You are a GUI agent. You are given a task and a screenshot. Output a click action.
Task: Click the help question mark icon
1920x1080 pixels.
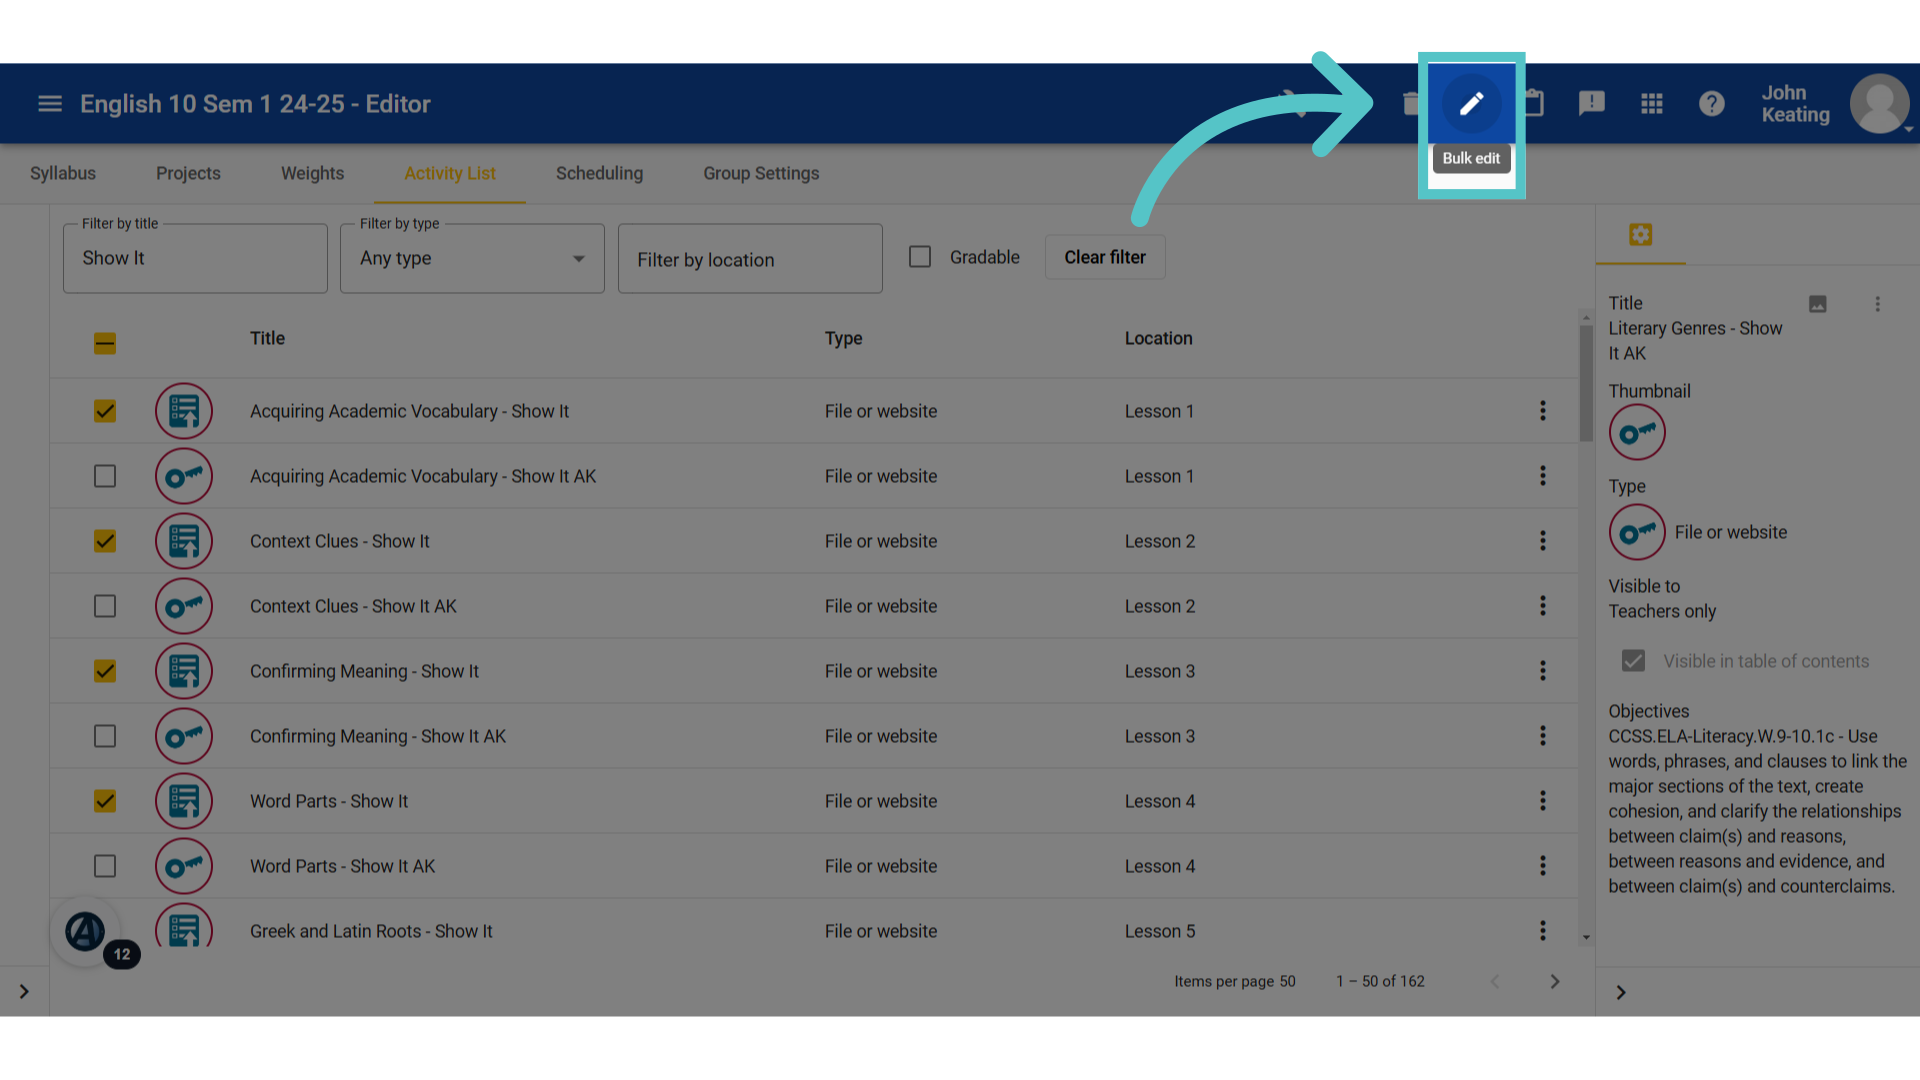click(1711, 104)
